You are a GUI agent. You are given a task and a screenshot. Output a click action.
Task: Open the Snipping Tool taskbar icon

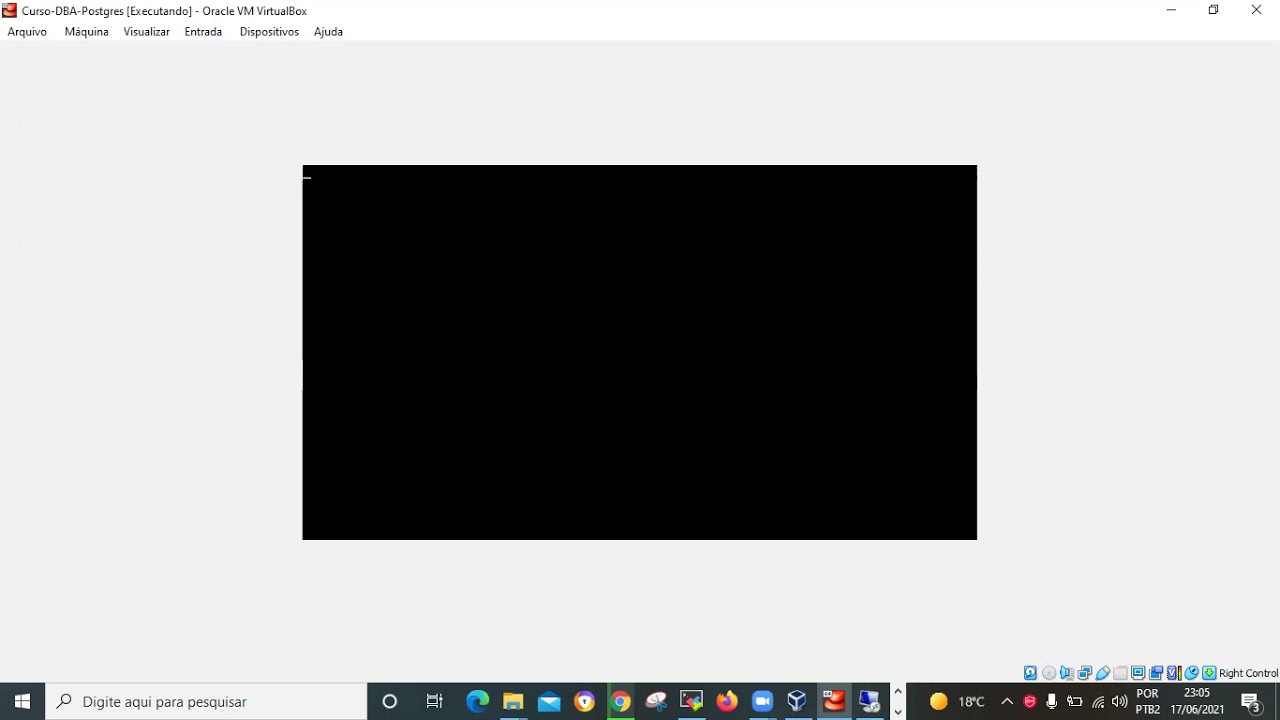click(x=656, y=701)
